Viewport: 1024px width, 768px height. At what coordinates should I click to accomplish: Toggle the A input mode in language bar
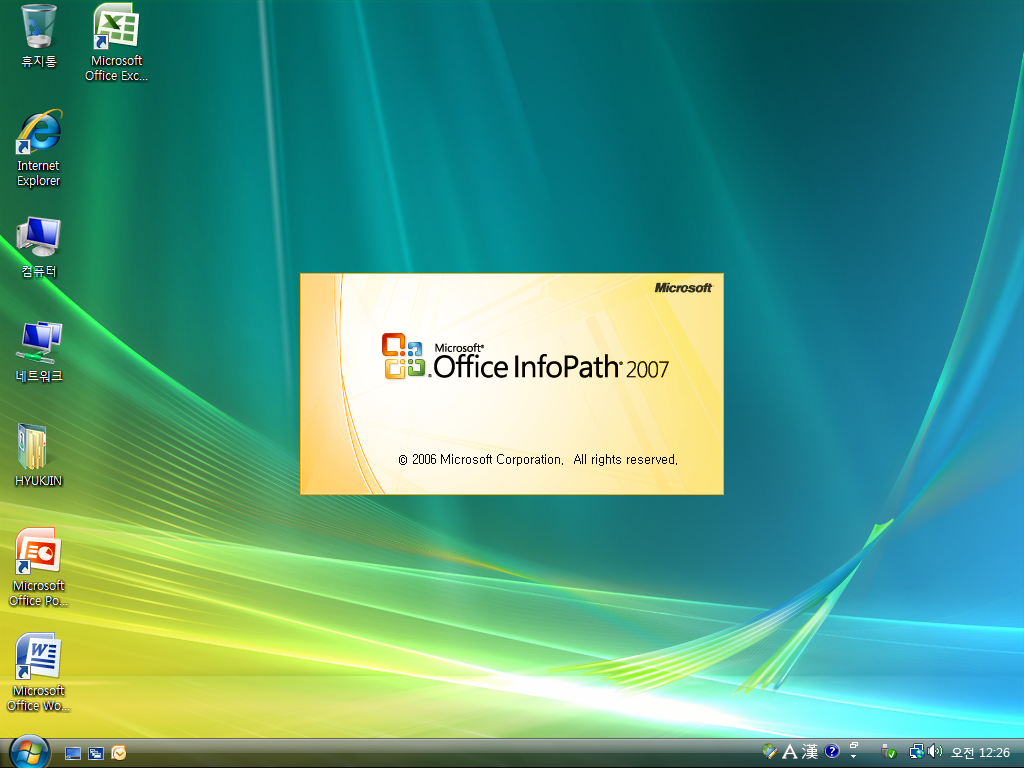coord(790,752)
